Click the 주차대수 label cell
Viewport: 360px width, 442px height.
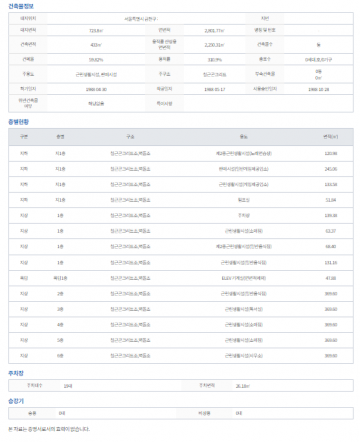click(35, 385)
